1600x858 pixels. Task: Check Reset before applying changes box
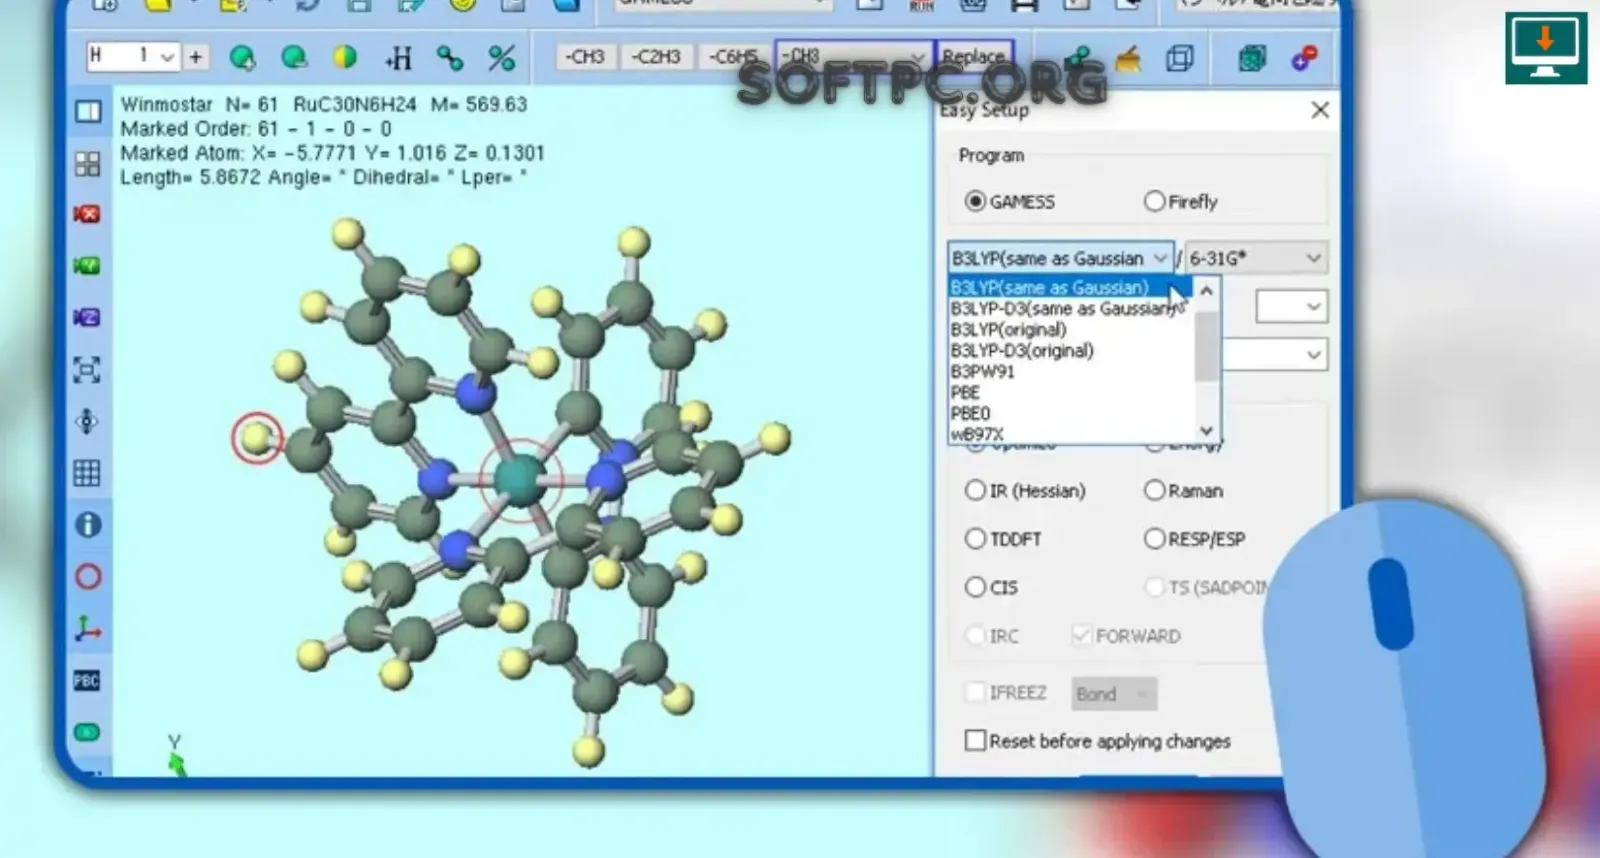click(x=975, y=740)
